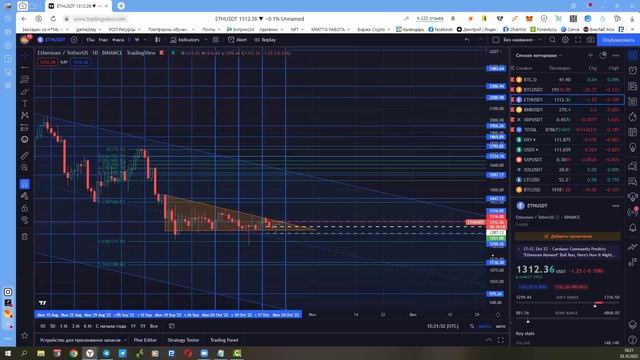Click the price scale USDT currency dropdown
Image resolution: width=640 pixels, height=360 pixels.
tap(496, 52)
